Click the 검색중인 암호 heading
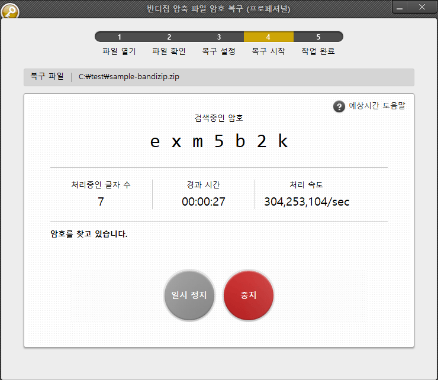The height and width of the screenshot is (380, 438). (219, 118)
